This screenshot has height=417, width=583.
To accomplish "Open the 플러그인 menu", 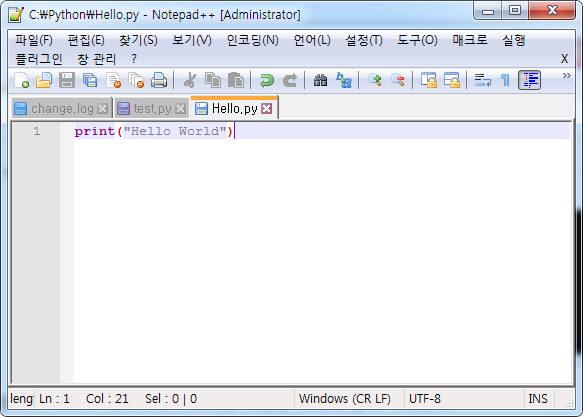I will pos(39,59).
